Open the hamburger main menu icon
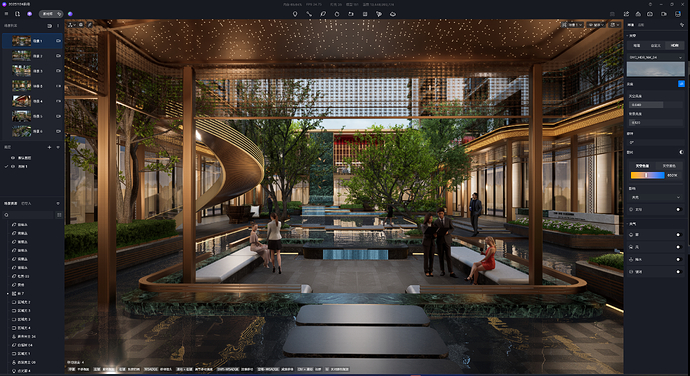Screen dimensions: 690x376 click(x=6, y=14)
